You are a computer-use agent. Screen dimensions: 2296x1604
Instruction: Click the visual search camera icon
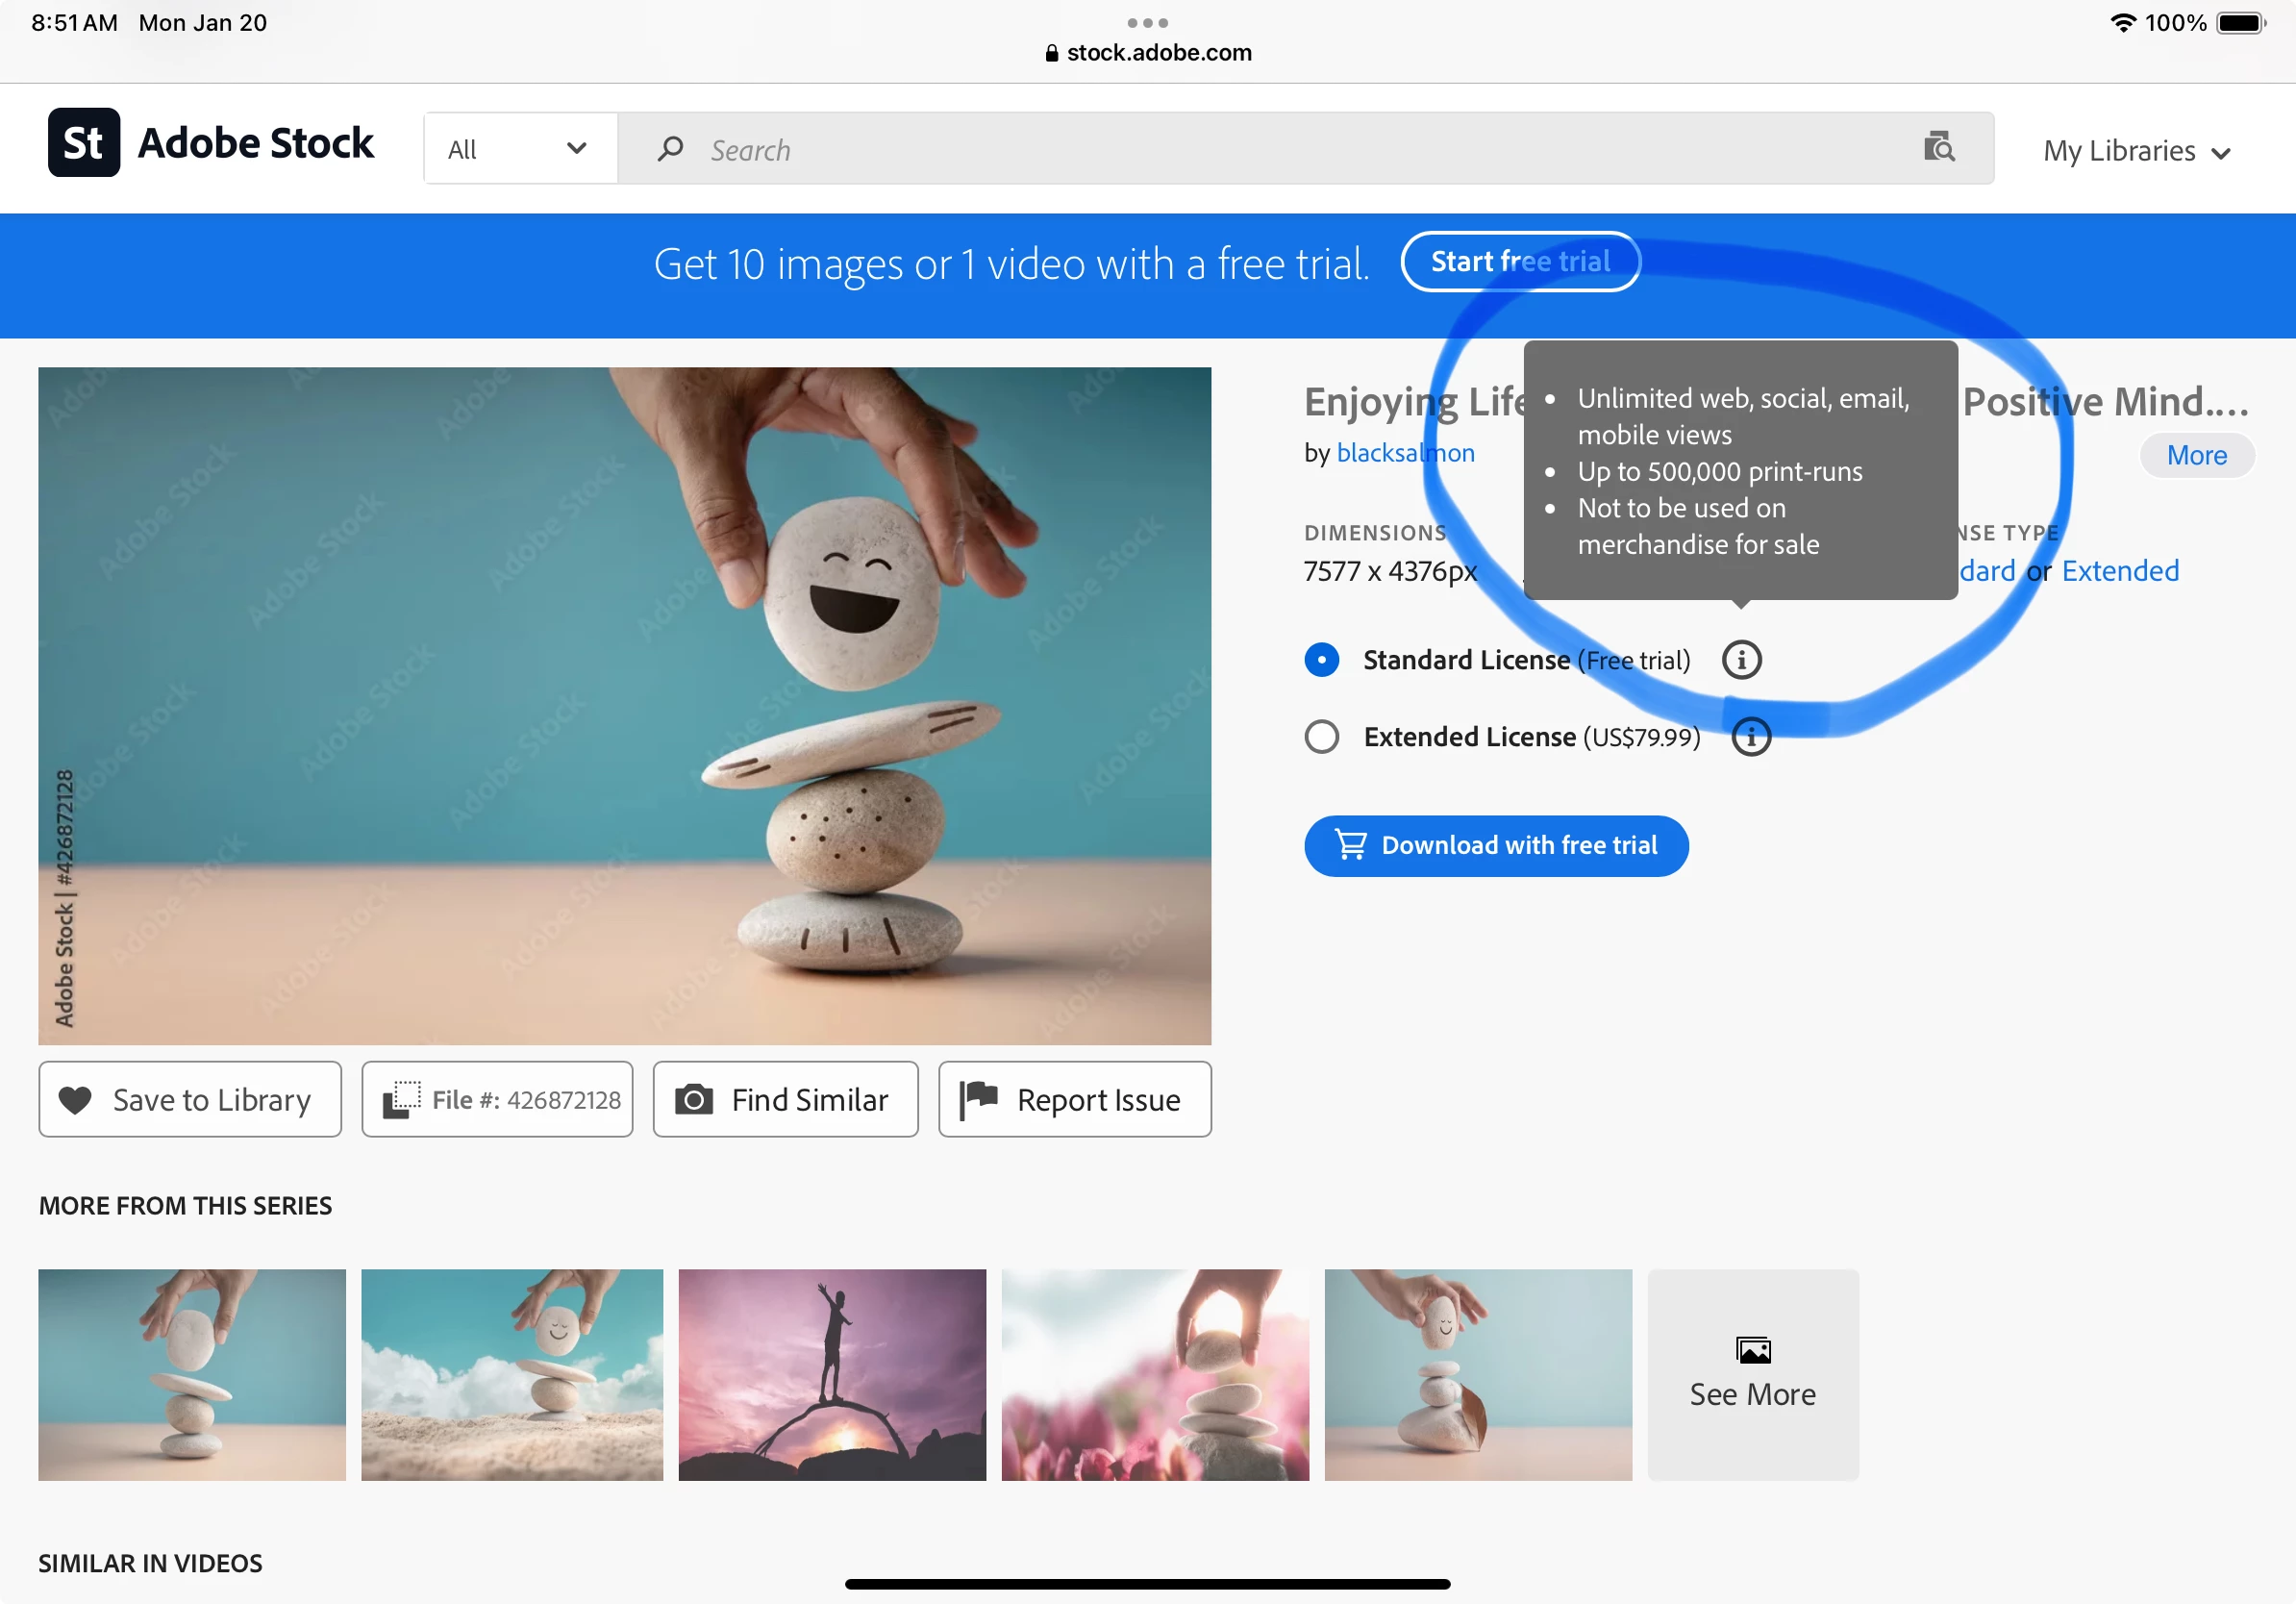[1938, 148]
